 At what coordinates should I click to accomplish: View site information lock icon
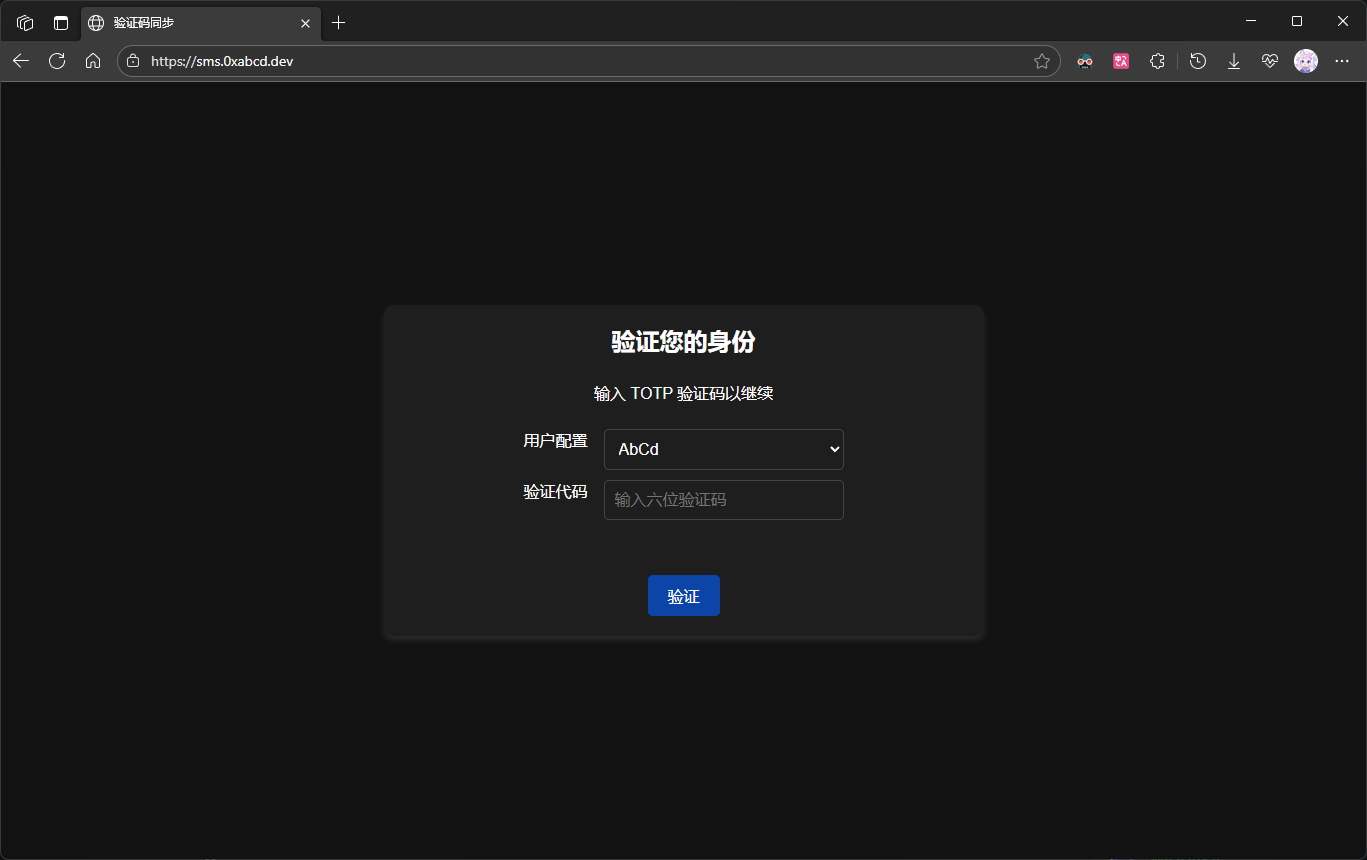133,61
